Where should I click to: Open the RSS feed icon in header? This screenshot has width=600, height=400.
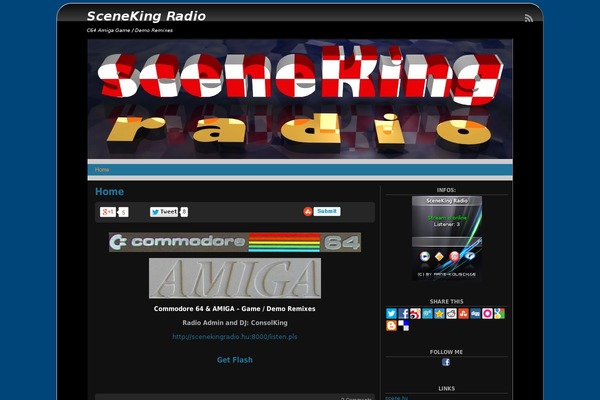pos(528,18)
